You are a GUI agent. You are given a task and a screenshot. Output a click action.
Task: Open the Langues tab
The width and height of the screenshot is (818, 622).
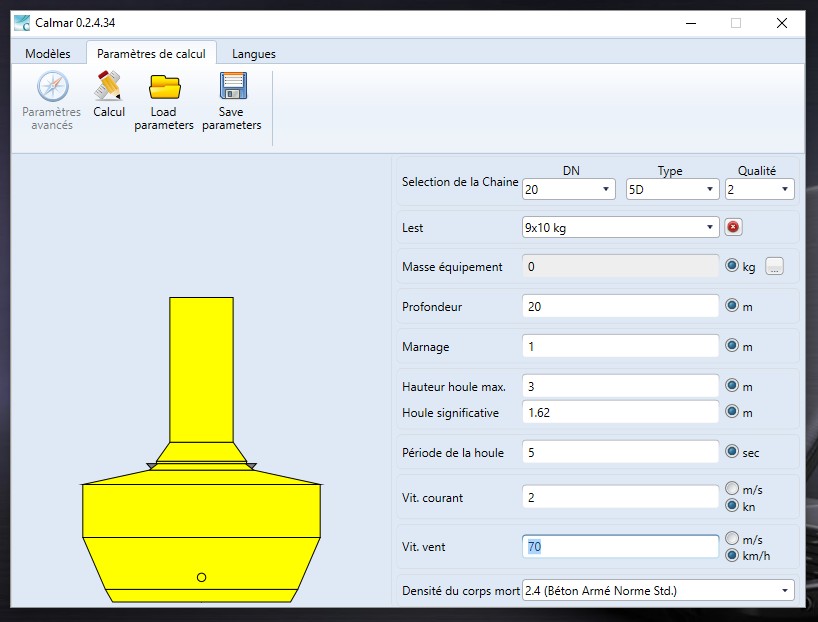[253, 54]
